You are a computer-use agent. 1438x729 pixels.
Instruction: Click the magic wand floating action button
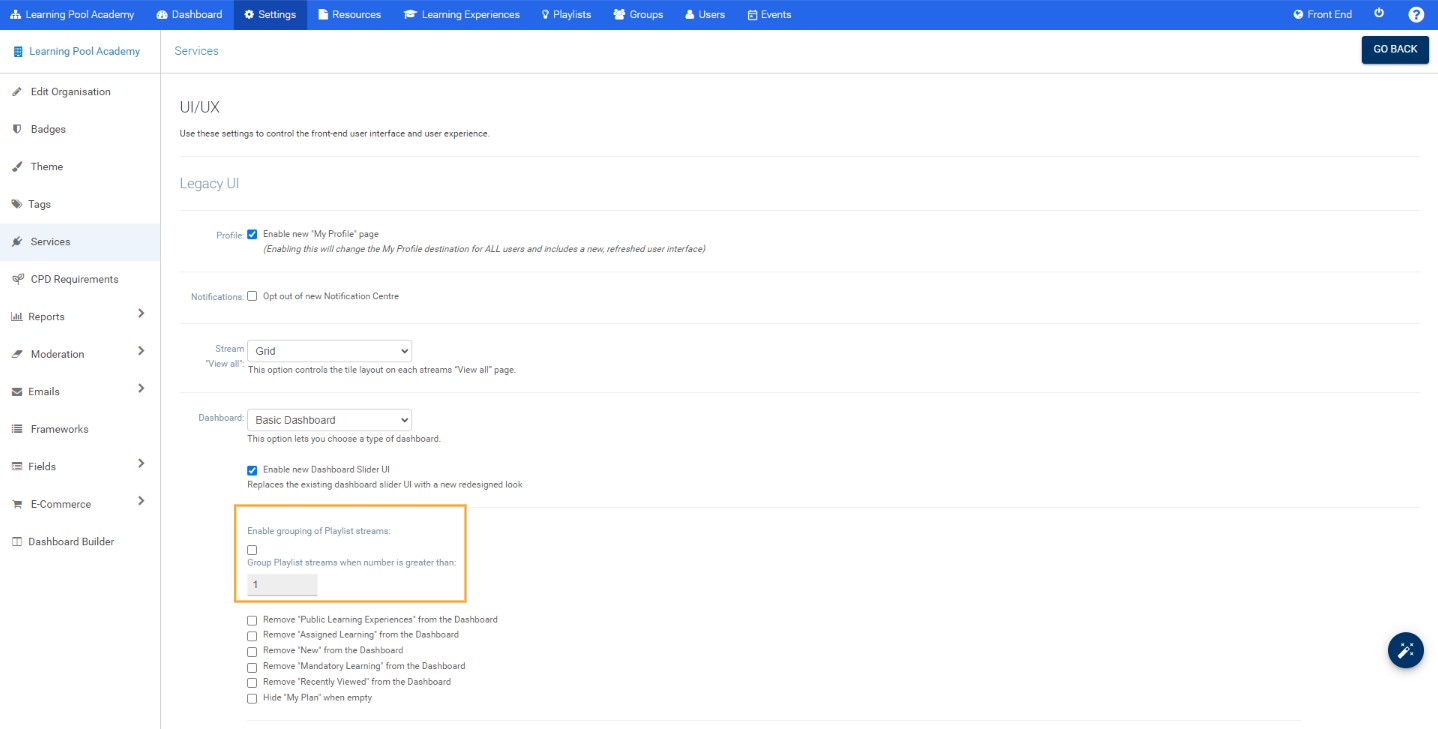point(1405,650)
